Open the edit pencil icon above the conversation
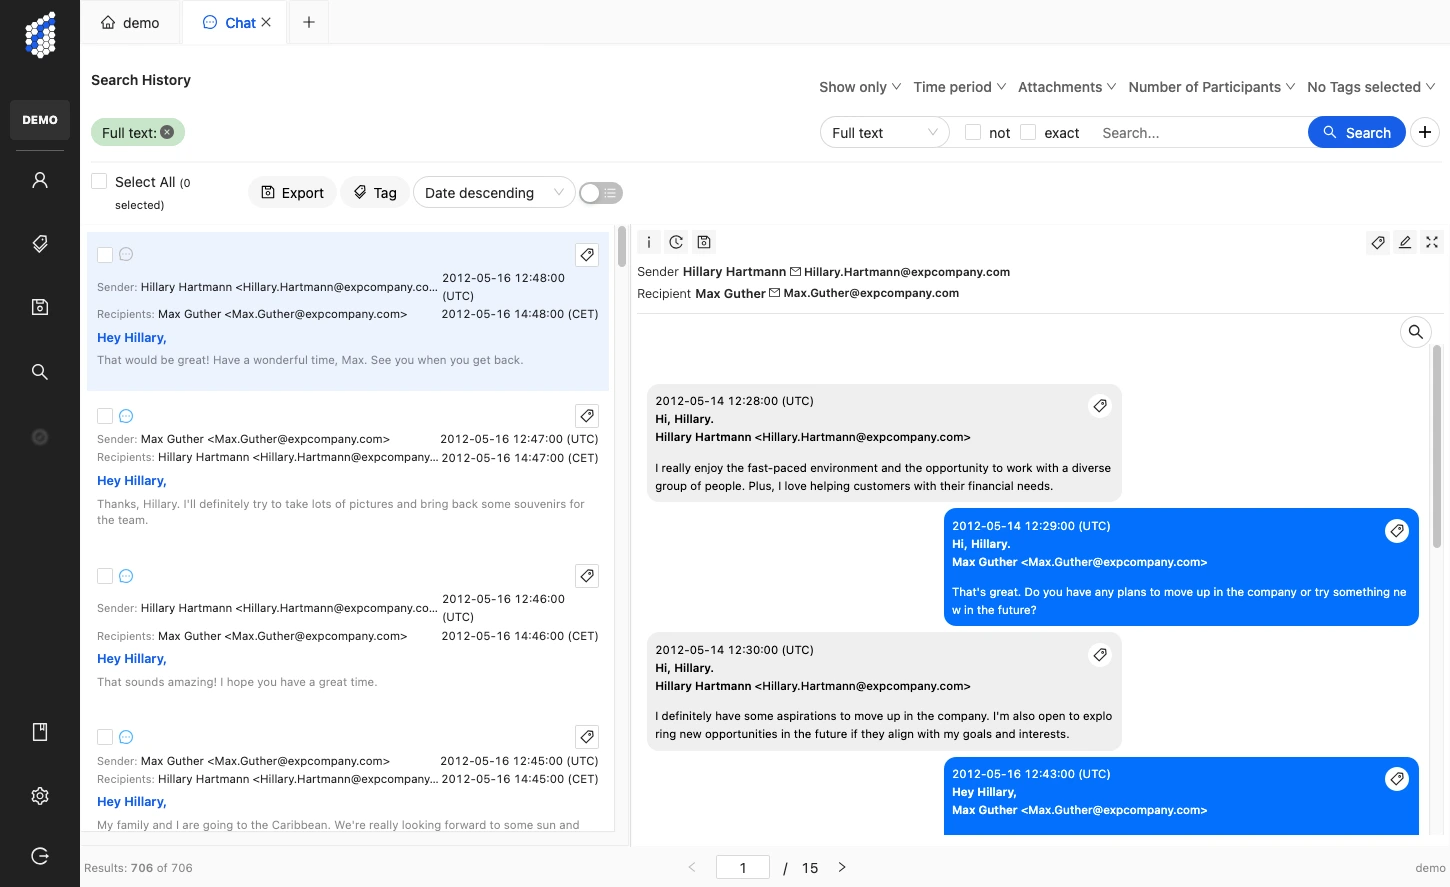 point(1405,242)
